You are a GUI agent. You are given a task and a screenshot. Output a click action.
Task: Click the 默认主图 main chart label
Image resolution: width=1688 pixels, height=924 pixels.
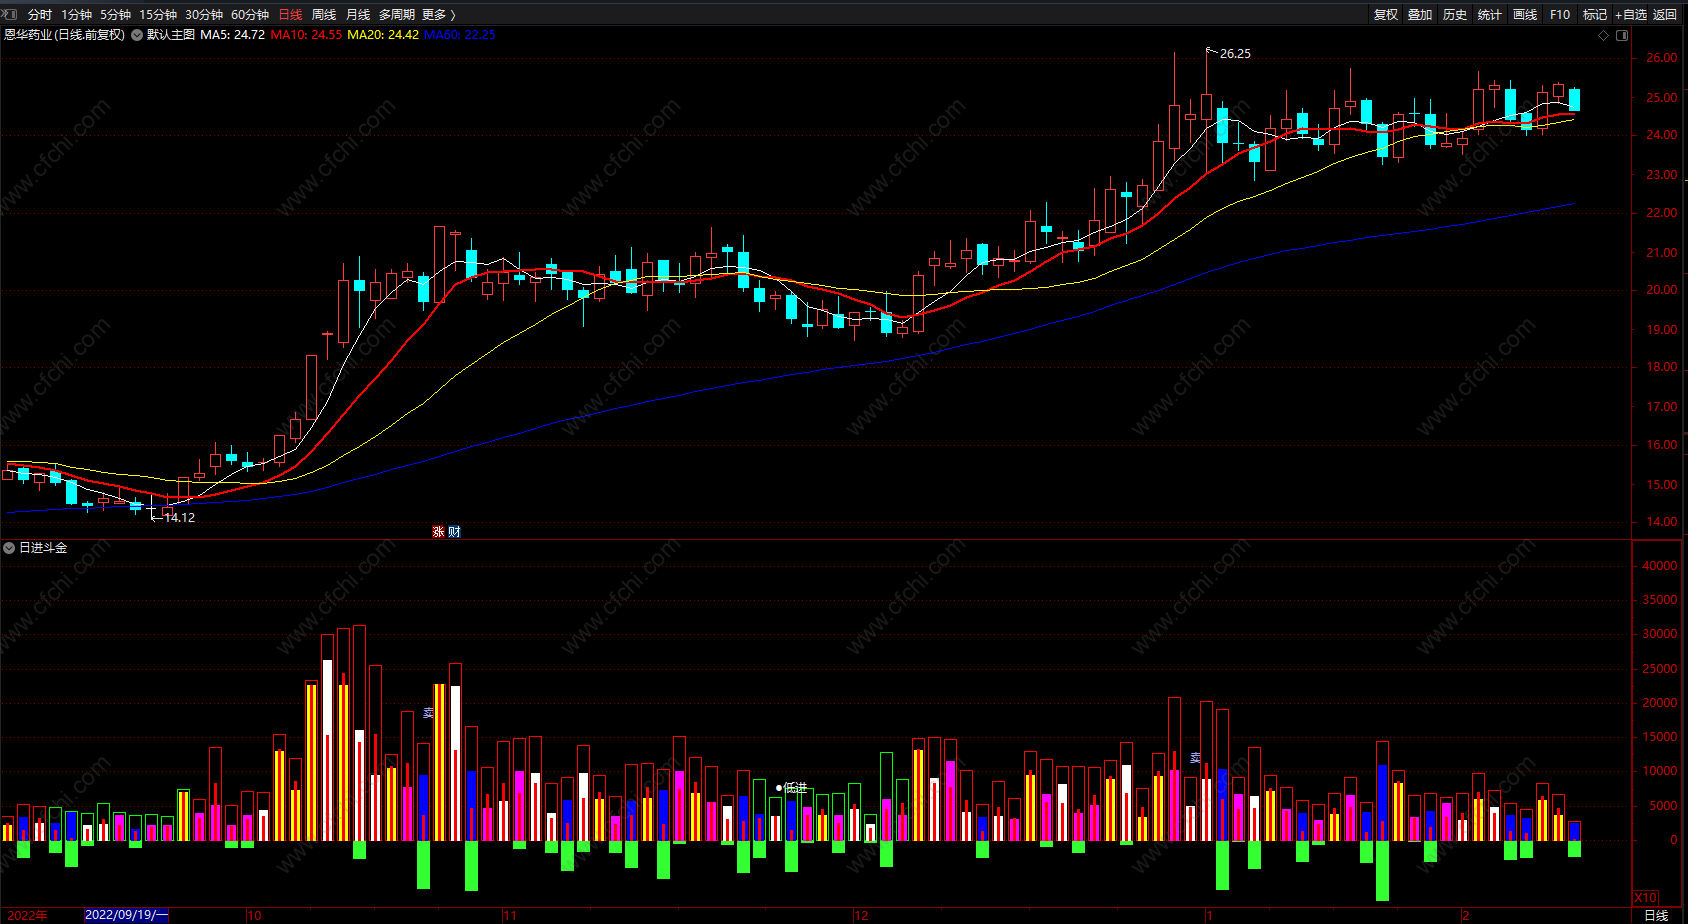[x=171, y=35]
